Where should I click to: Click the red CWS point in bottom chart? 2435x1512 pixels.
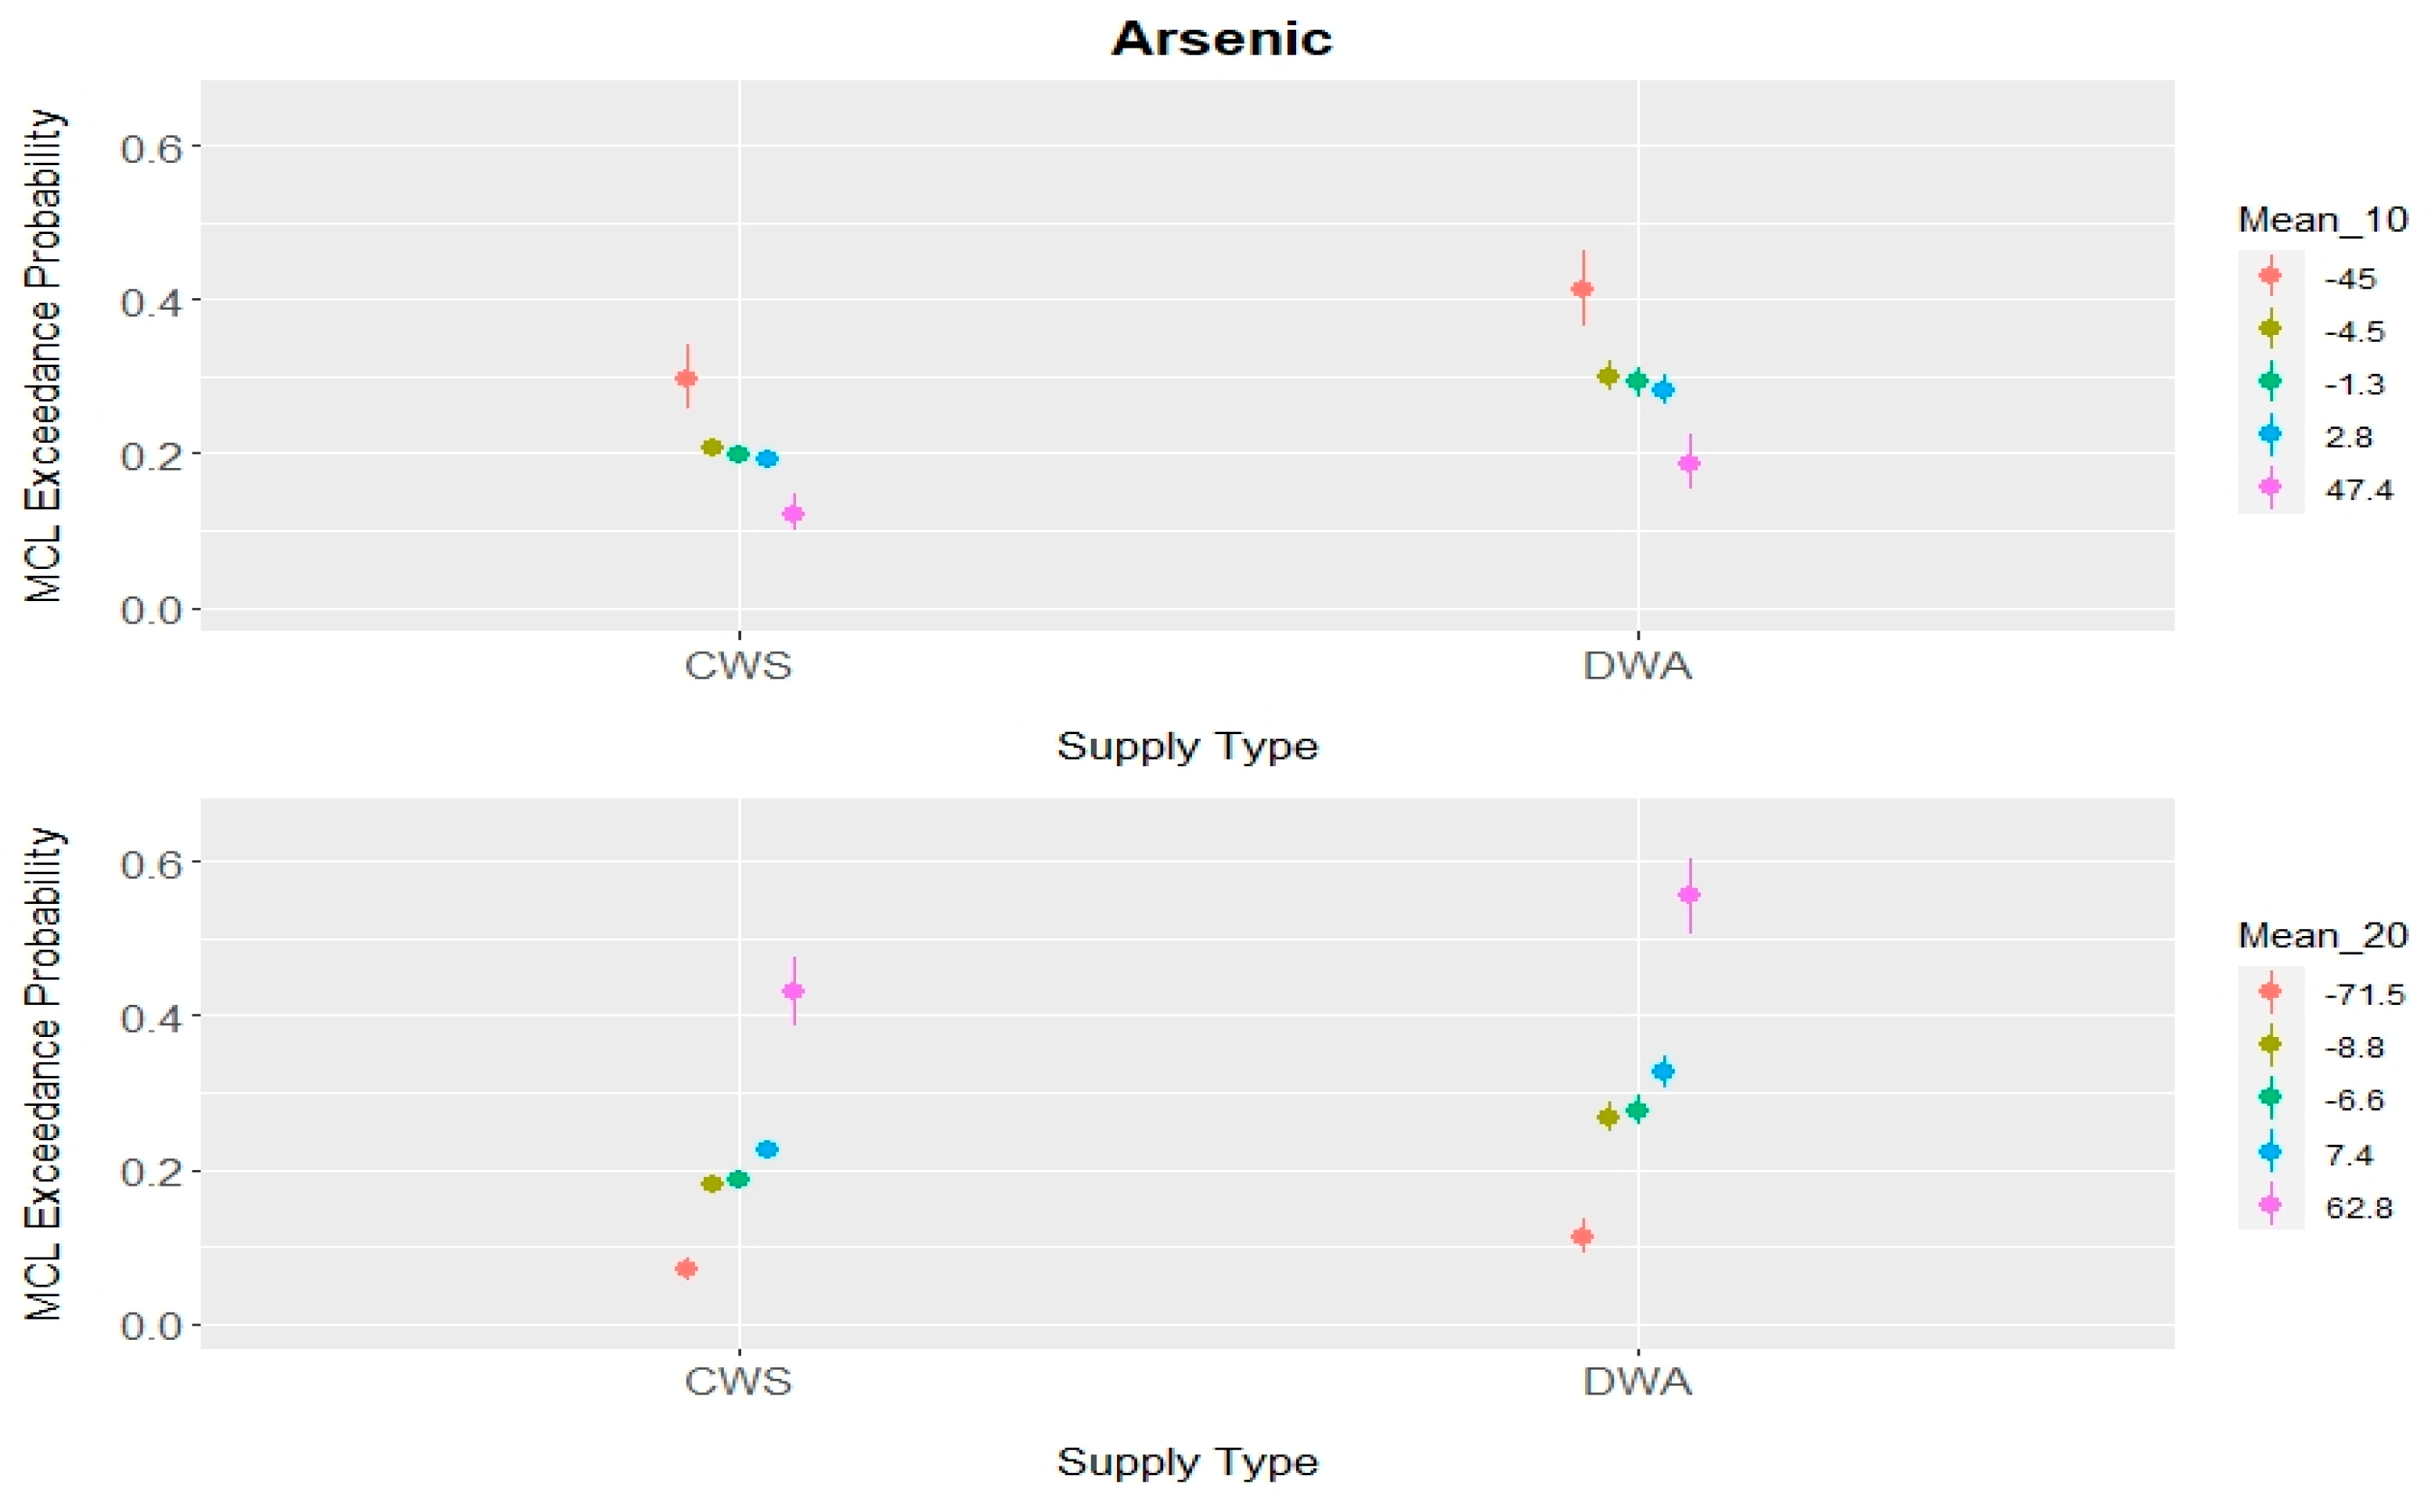coord(686,1268)
